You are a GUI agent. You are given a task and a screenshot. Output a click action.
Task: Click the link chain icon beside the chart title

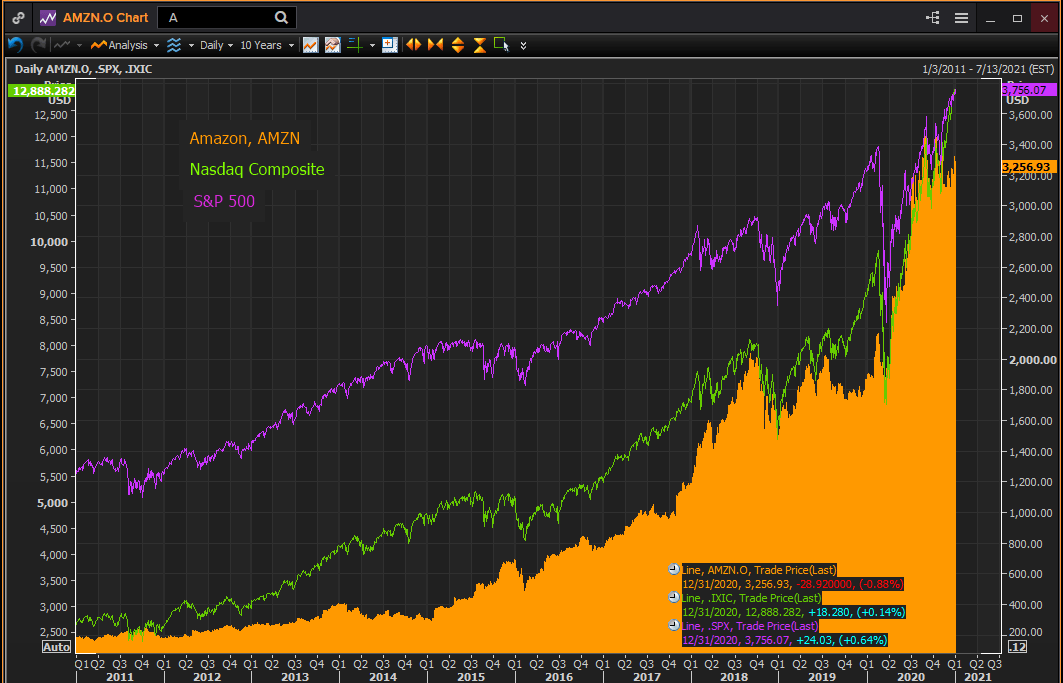pyautogui.click(x=18, y=18)
